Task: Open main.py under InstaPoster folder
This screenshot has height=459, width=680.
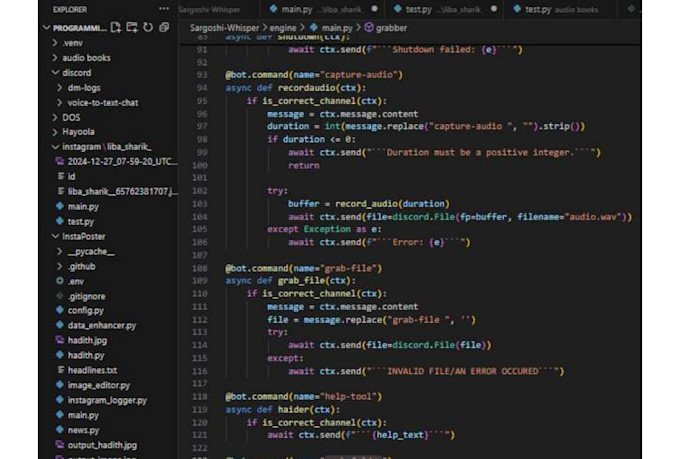Action: coord(83,415)
